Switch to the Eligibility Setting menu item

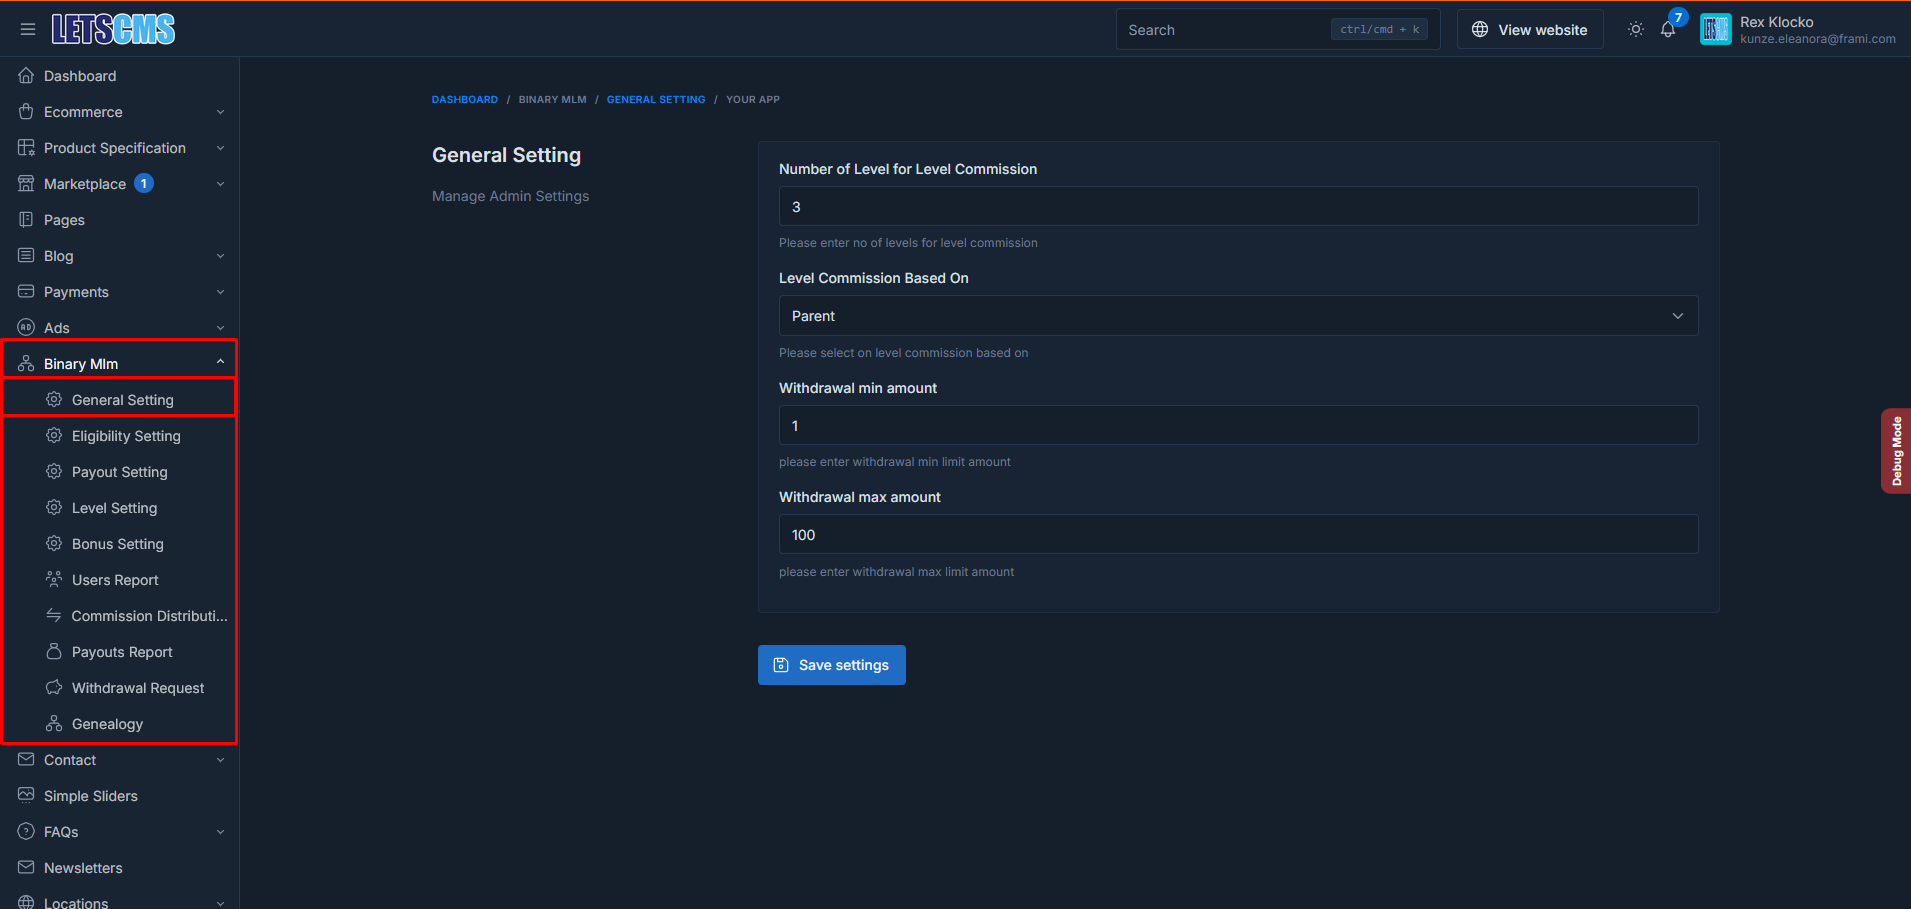point(126,435)
